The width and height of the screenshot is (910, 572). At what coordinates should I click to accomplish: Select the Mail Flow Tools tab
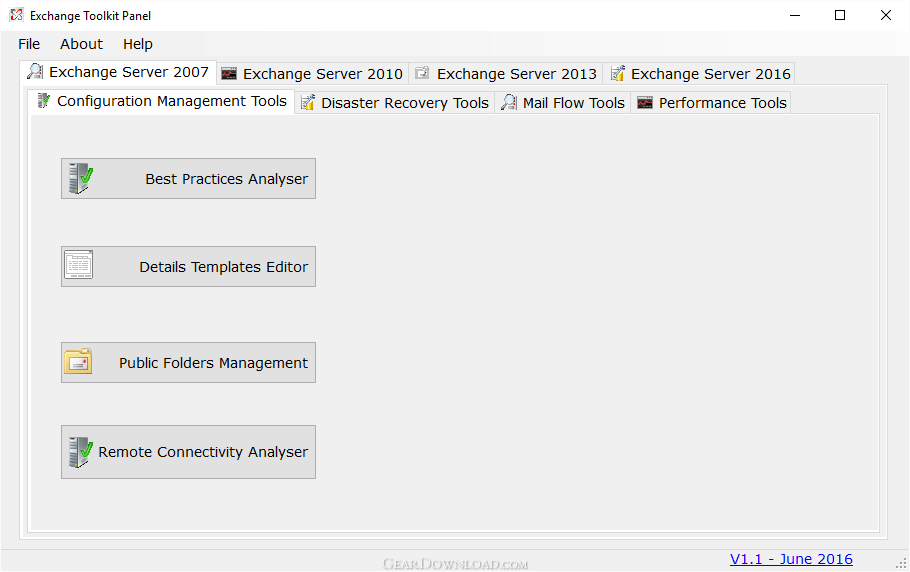(563, 103)
